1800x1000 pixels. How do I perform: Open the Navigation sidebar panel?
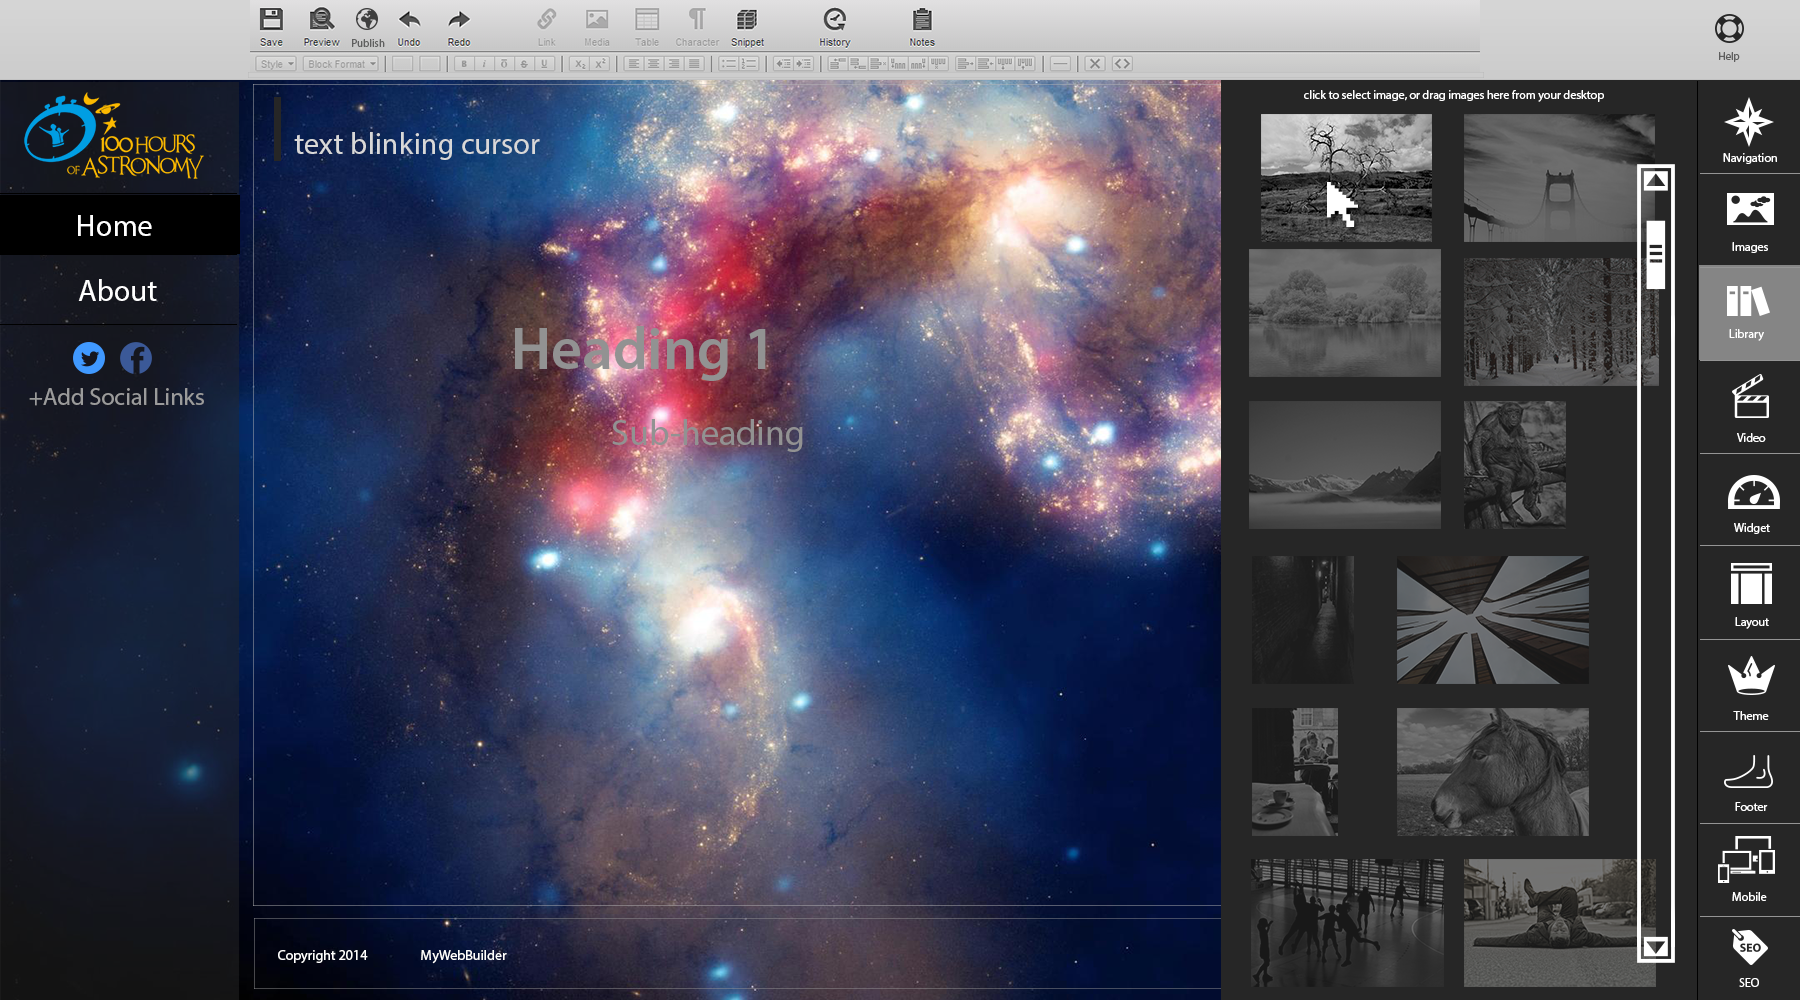1749,130
